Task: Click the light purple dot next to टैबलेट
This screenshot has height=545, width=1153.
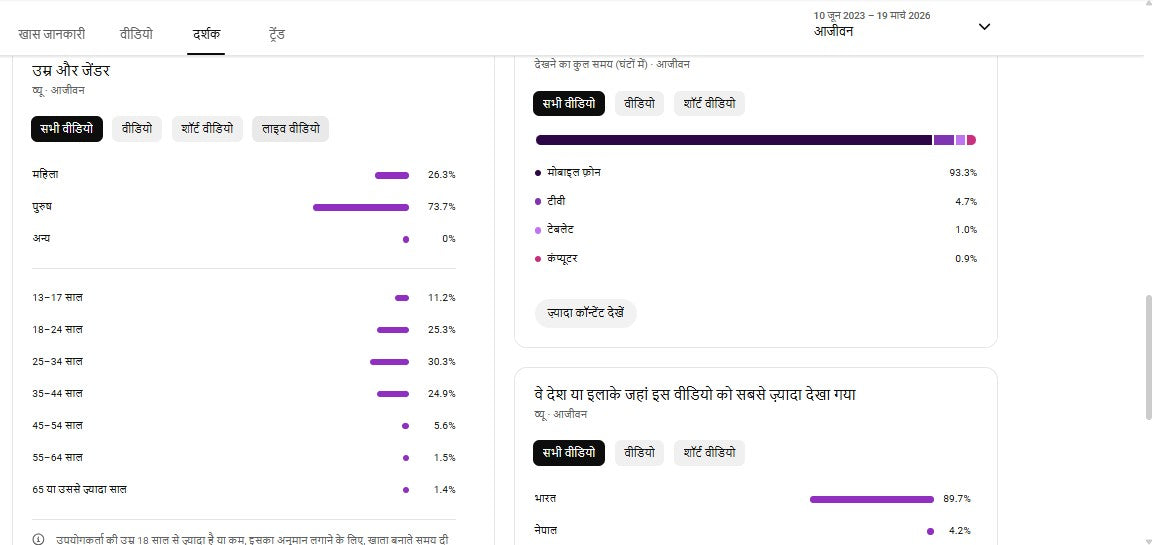Action: [x=538, y=230]
